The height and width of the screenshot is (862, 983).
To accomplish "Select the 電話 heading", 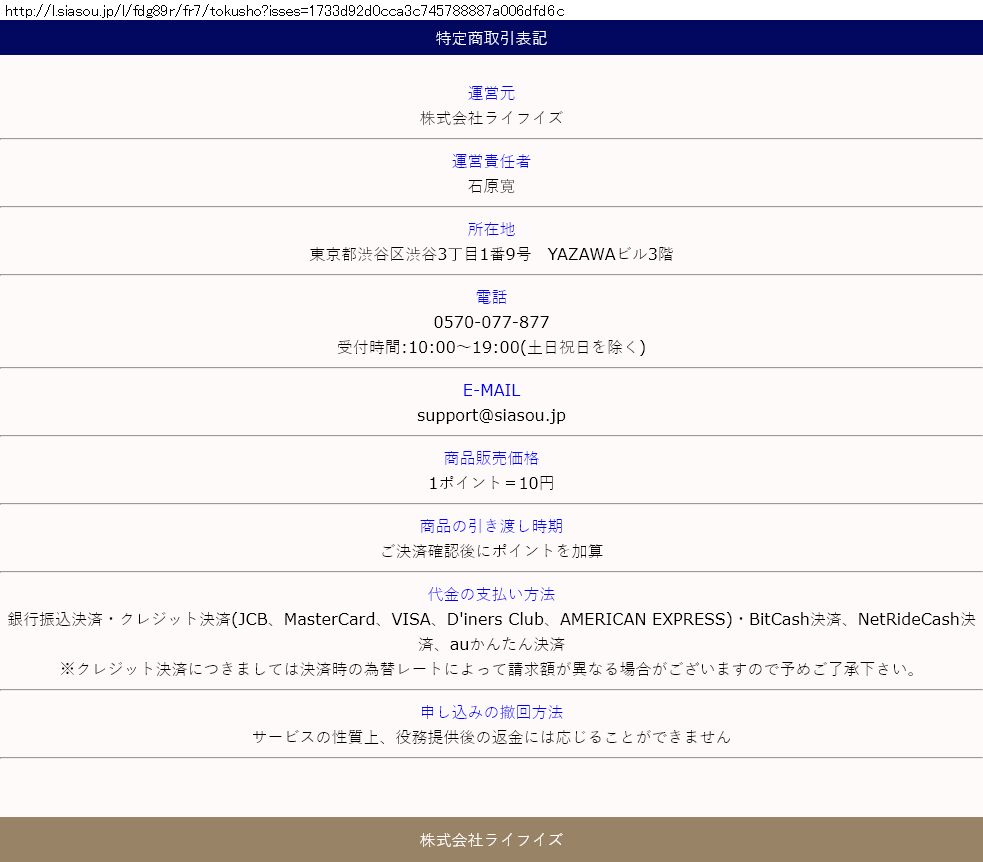I will 491,297.
